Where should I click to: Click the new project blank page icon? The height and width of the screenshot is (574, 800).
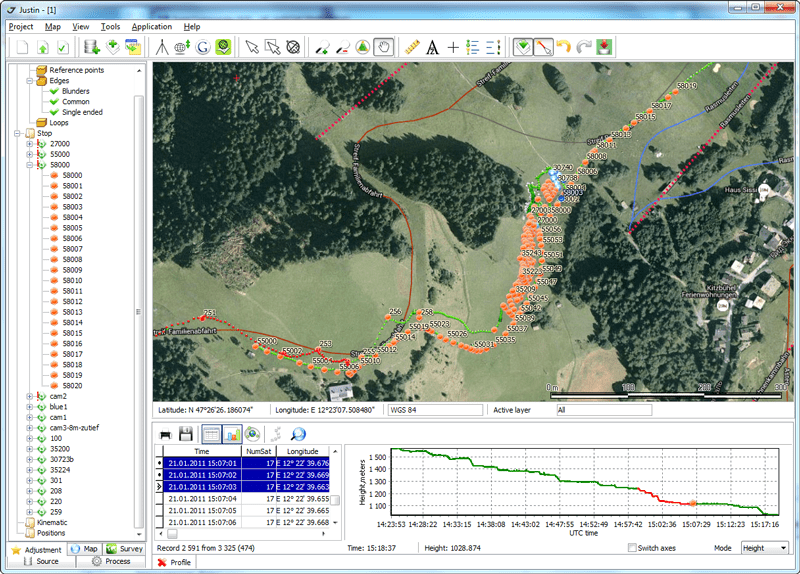pyautogui.click(x=22, y=47)
